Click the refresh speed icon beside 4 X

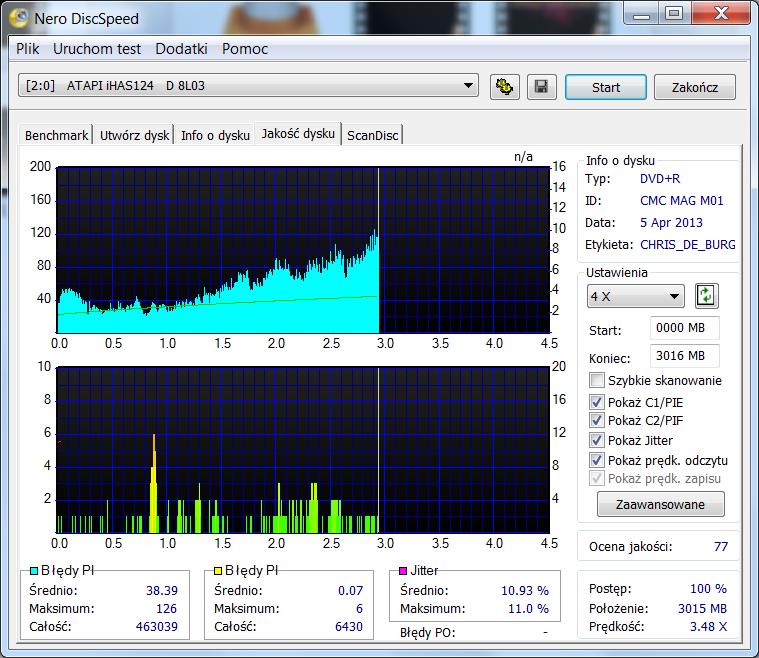(x=707, y=296)
